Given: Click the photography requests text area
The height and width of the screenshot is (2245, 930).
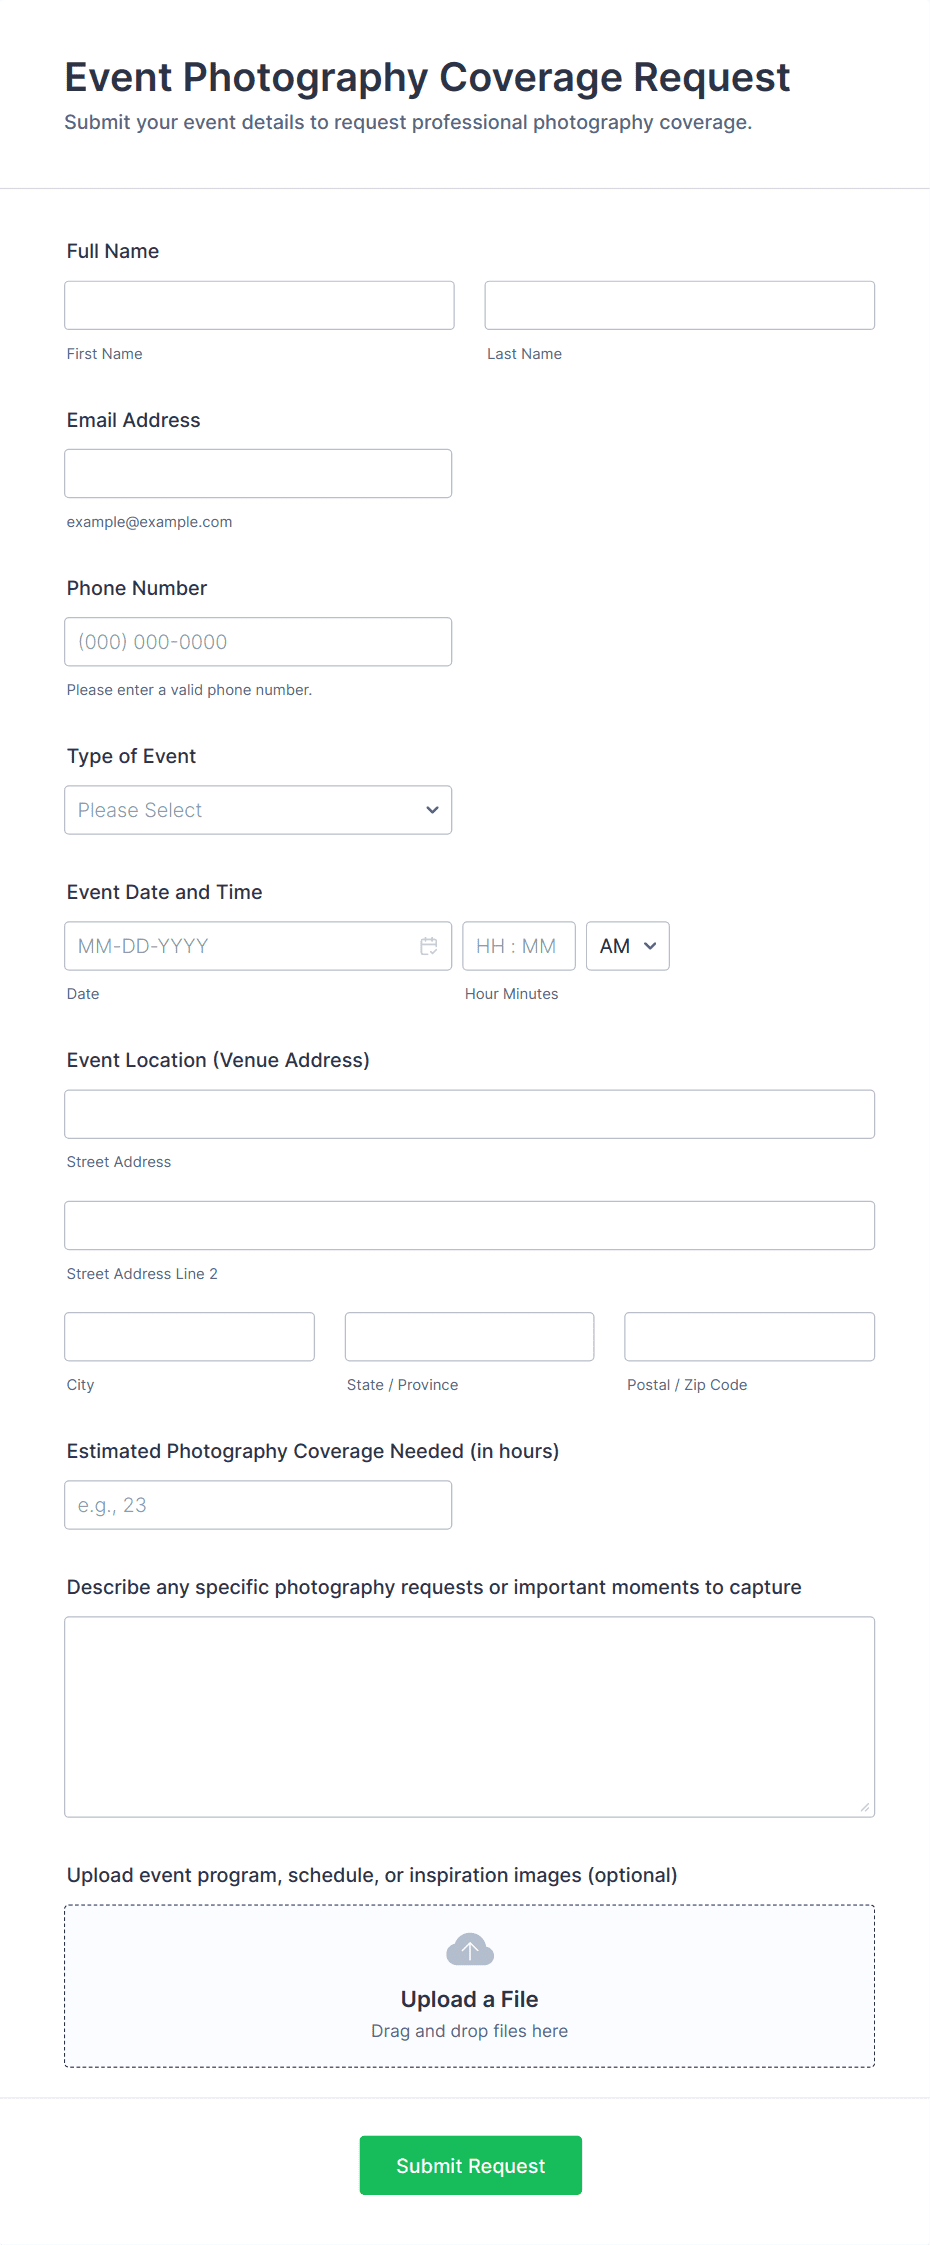Looking at the screenshot, I should [469, 1716].
